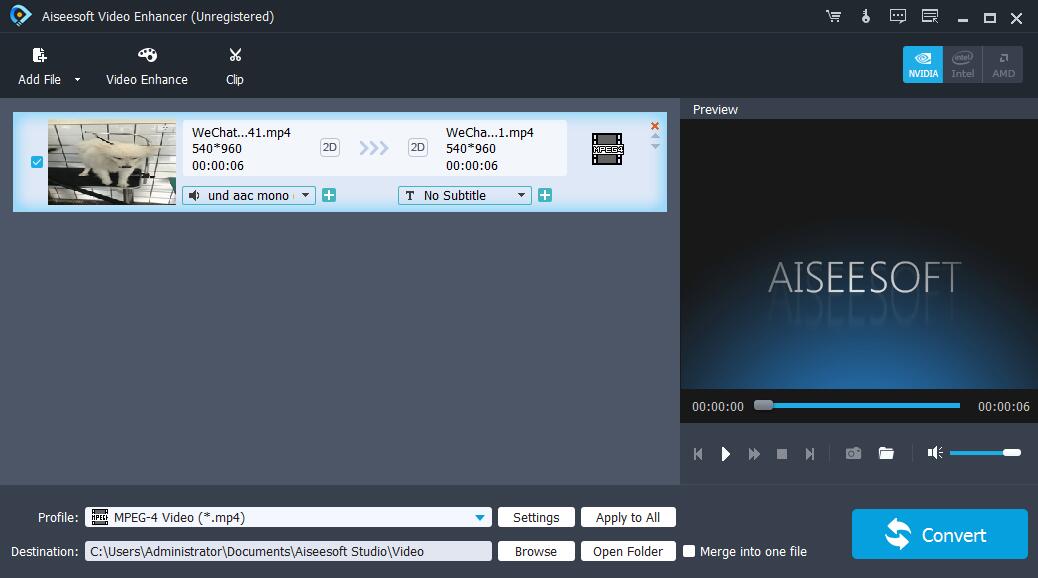1038x578 pixels.
Task: Uncheck the WeChat video file checkbox
Action: pyautogui.click(x=37, y=162)
